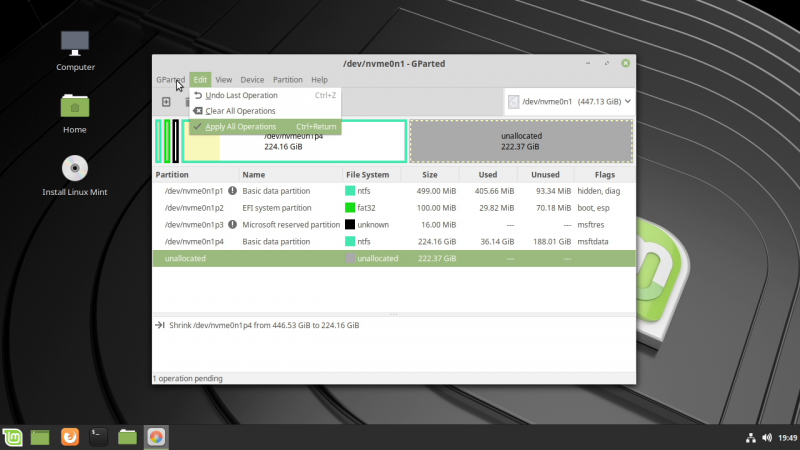The width and height of the screenshot is (800, 450).
Task: Click the '1 operation pending' status text
Action: pyautogui.click(x=188, y=379)
